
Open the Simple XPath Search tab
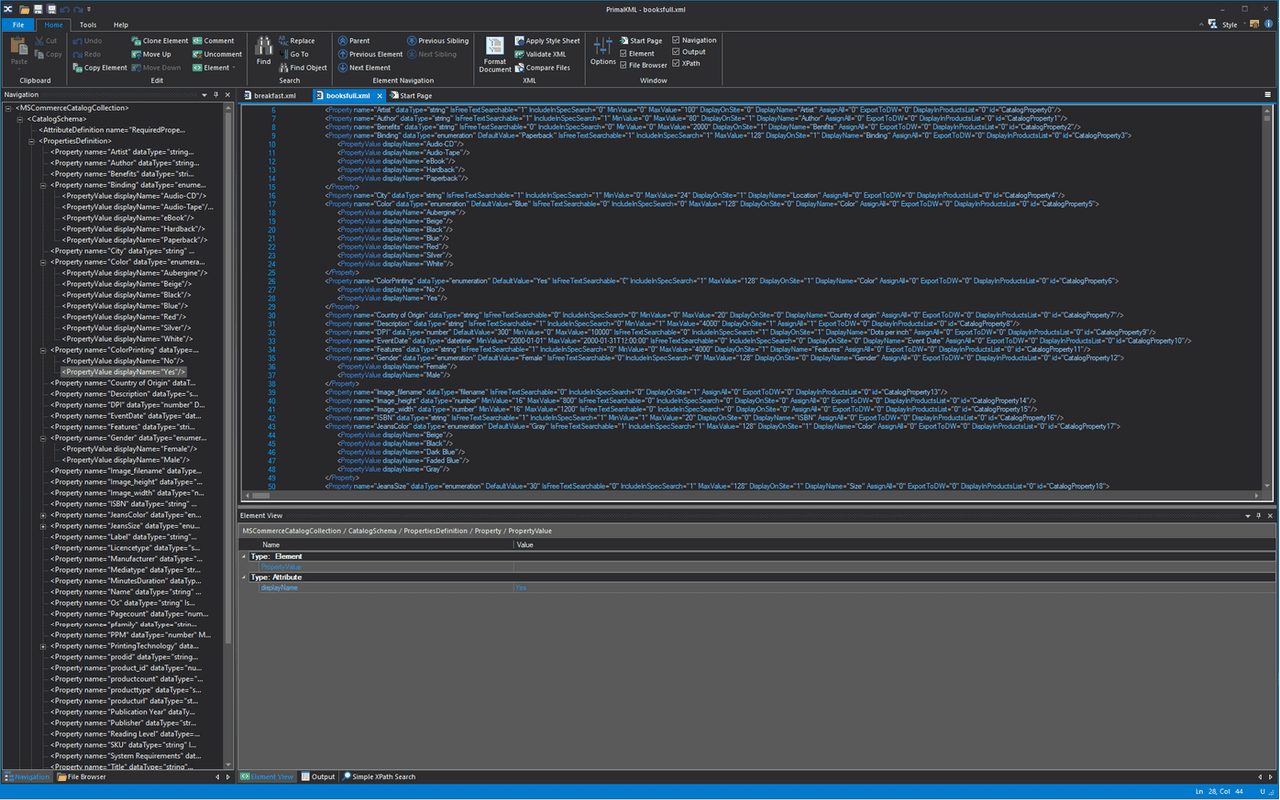(380, 777)
